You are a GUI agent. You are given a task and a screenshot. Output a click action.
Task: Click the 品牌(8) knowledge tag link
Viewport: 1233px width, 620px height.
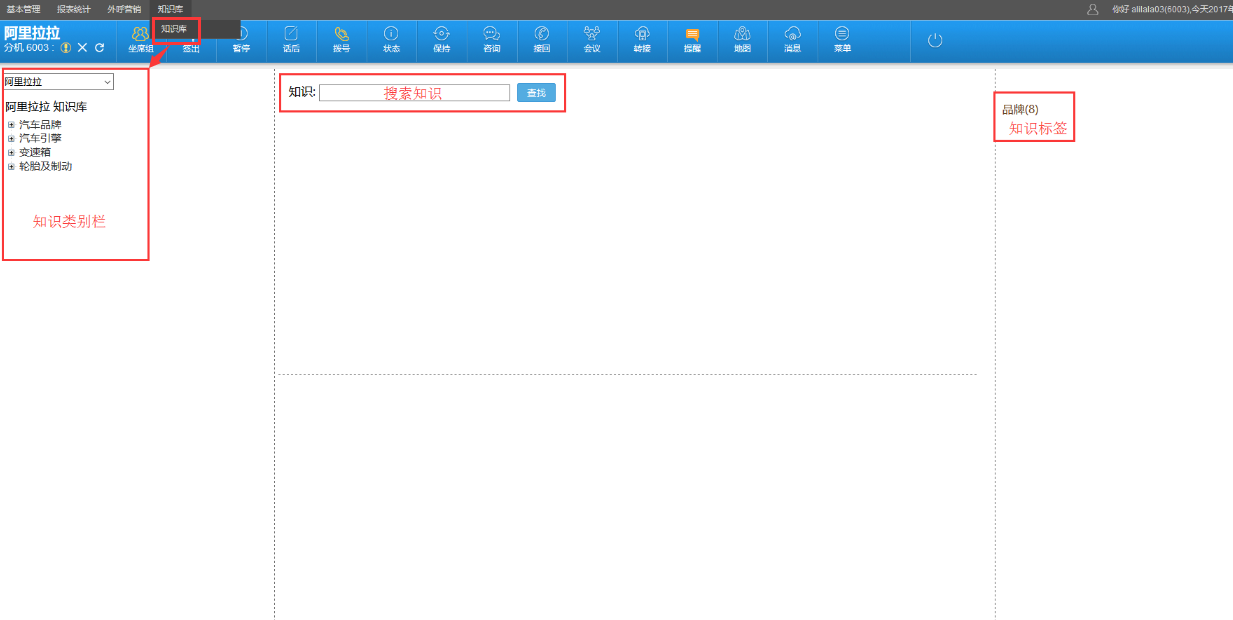[1020, 109]
